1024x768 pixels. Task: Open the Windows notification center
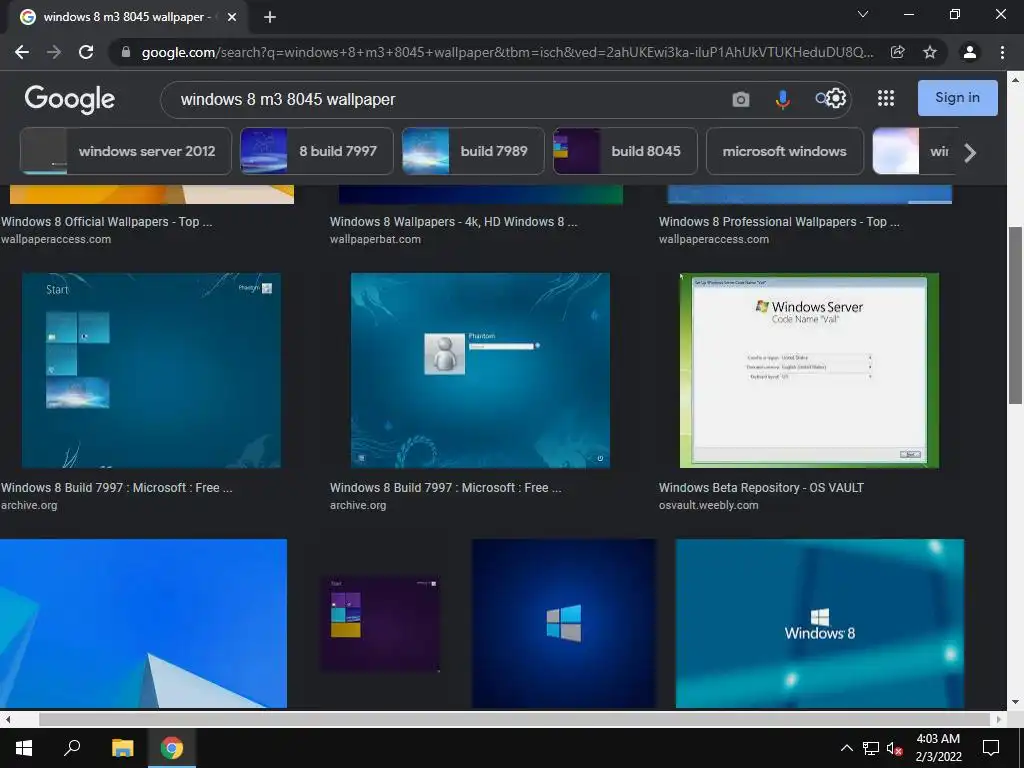click(x=991, y=748)
